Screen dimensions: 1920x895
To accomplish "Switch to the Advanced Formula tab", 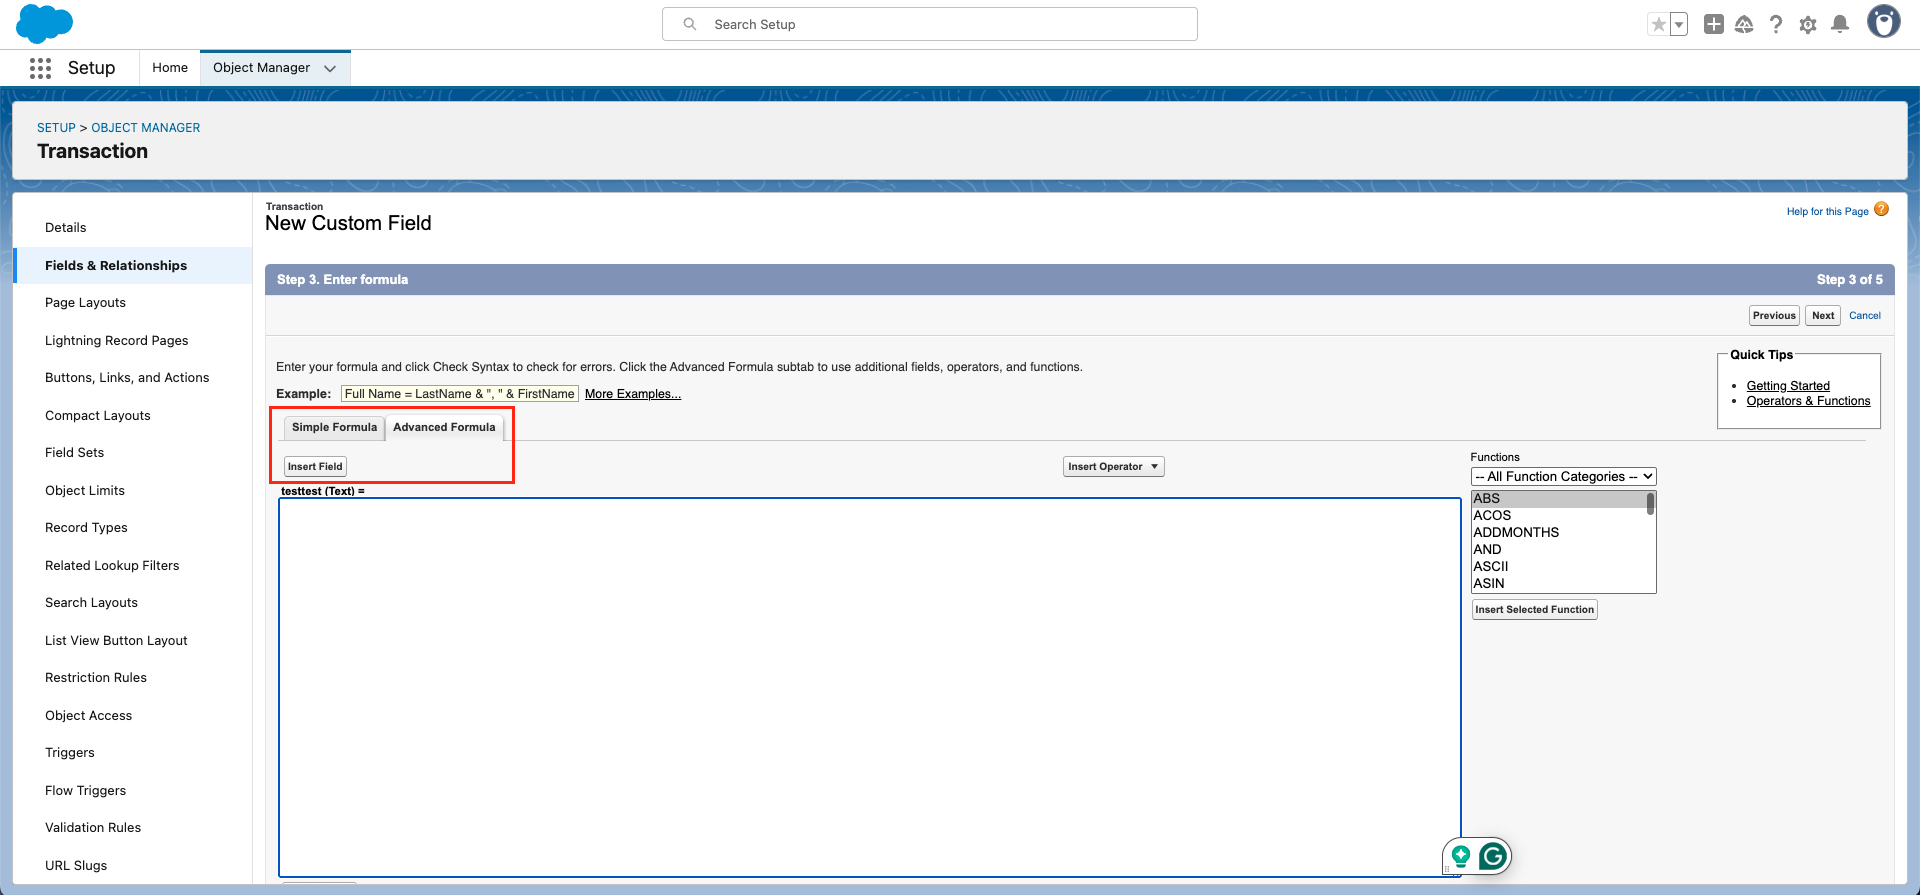I will (444, 427).
